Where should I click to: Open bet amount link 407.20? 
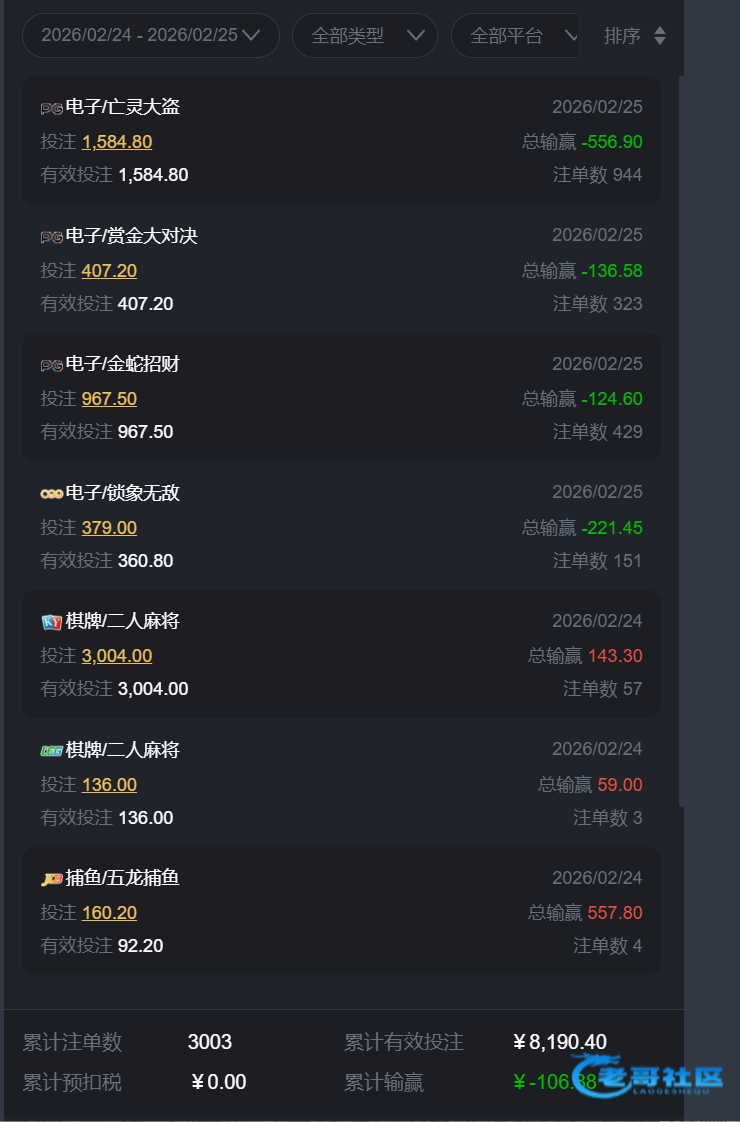[x=109, y=271]
